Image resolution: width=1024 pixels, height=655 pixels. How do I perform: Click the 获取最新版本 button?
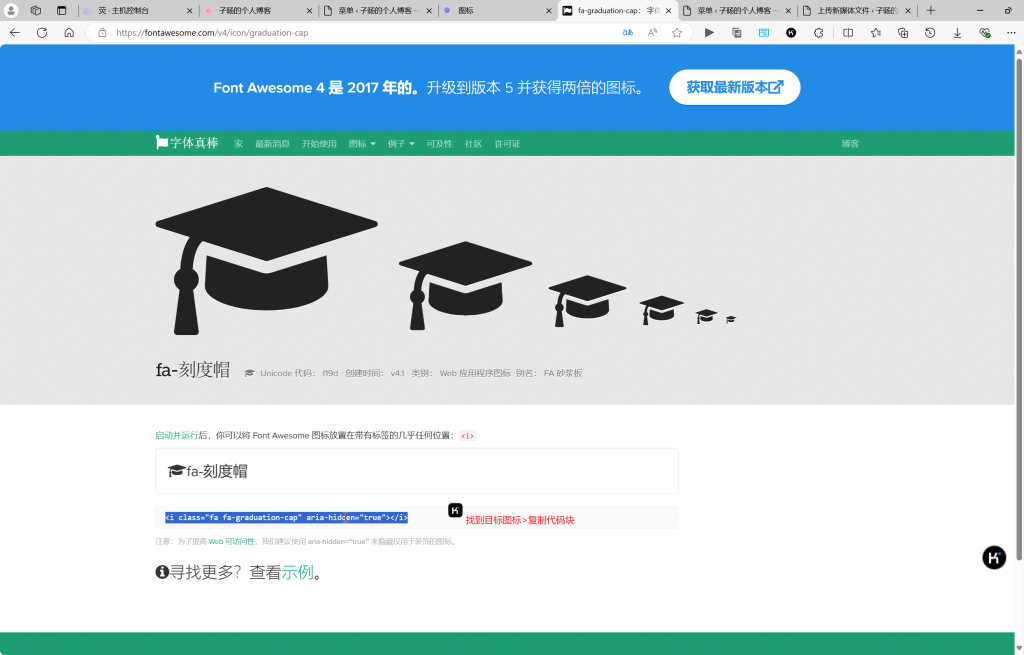pyautogui.click(x=735, y=87)
